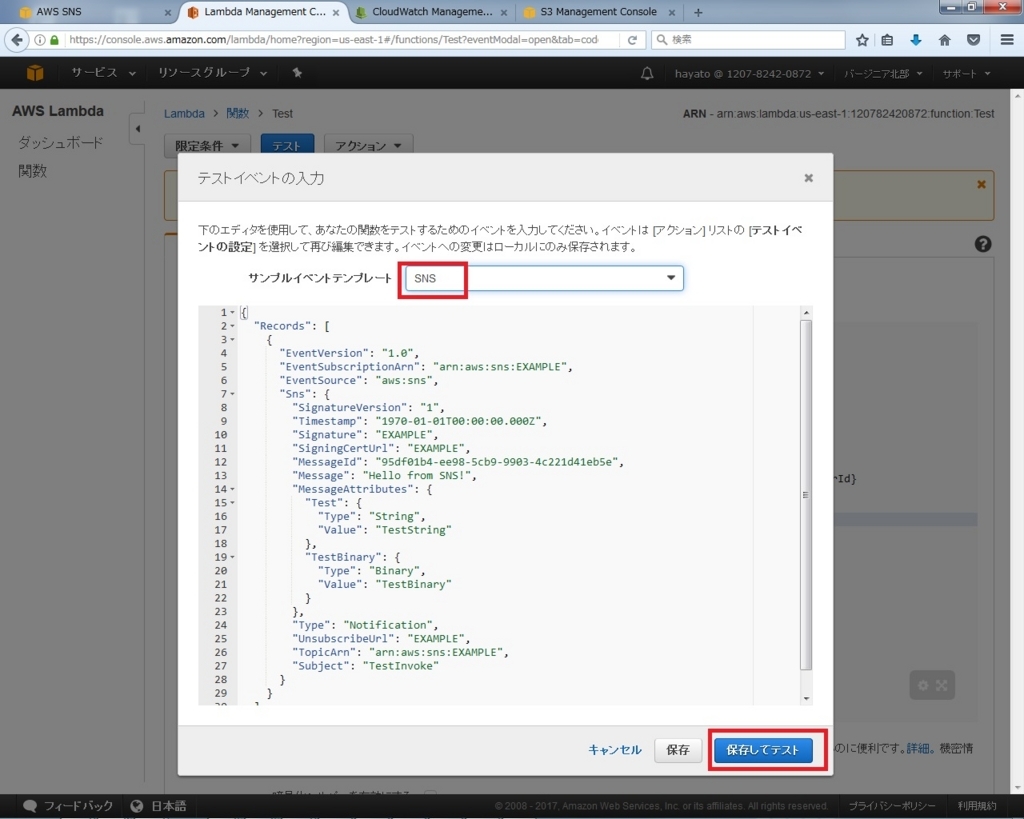The height and width of the screenshot is (819, 1024).
Task: Open the bookmarks list icon
Action: tap(887, 40)
